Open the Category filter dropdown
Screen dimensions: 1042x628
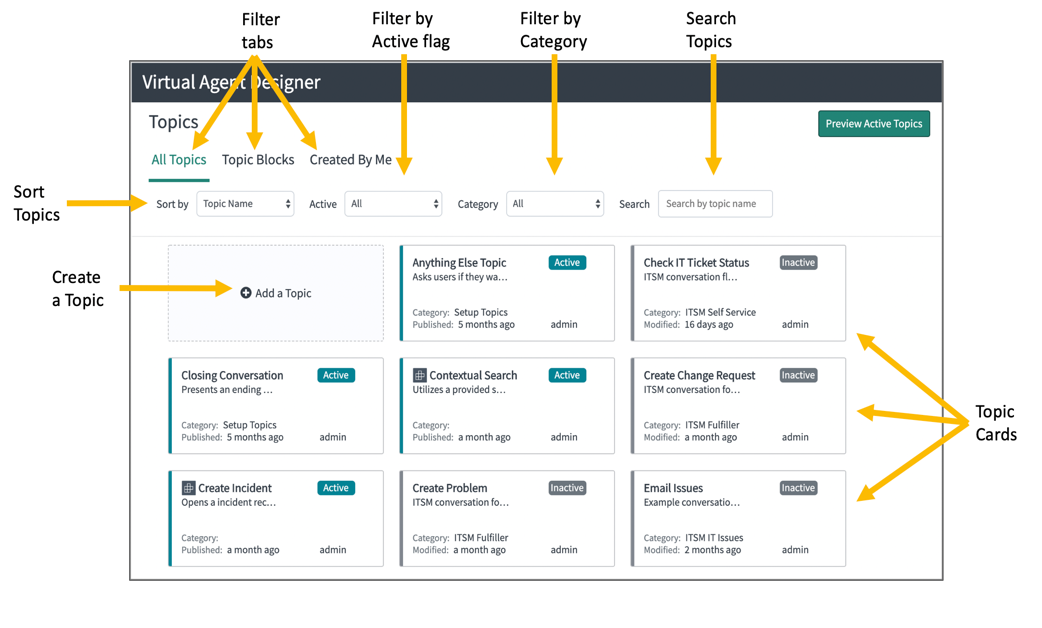click(x=555, y=203)
